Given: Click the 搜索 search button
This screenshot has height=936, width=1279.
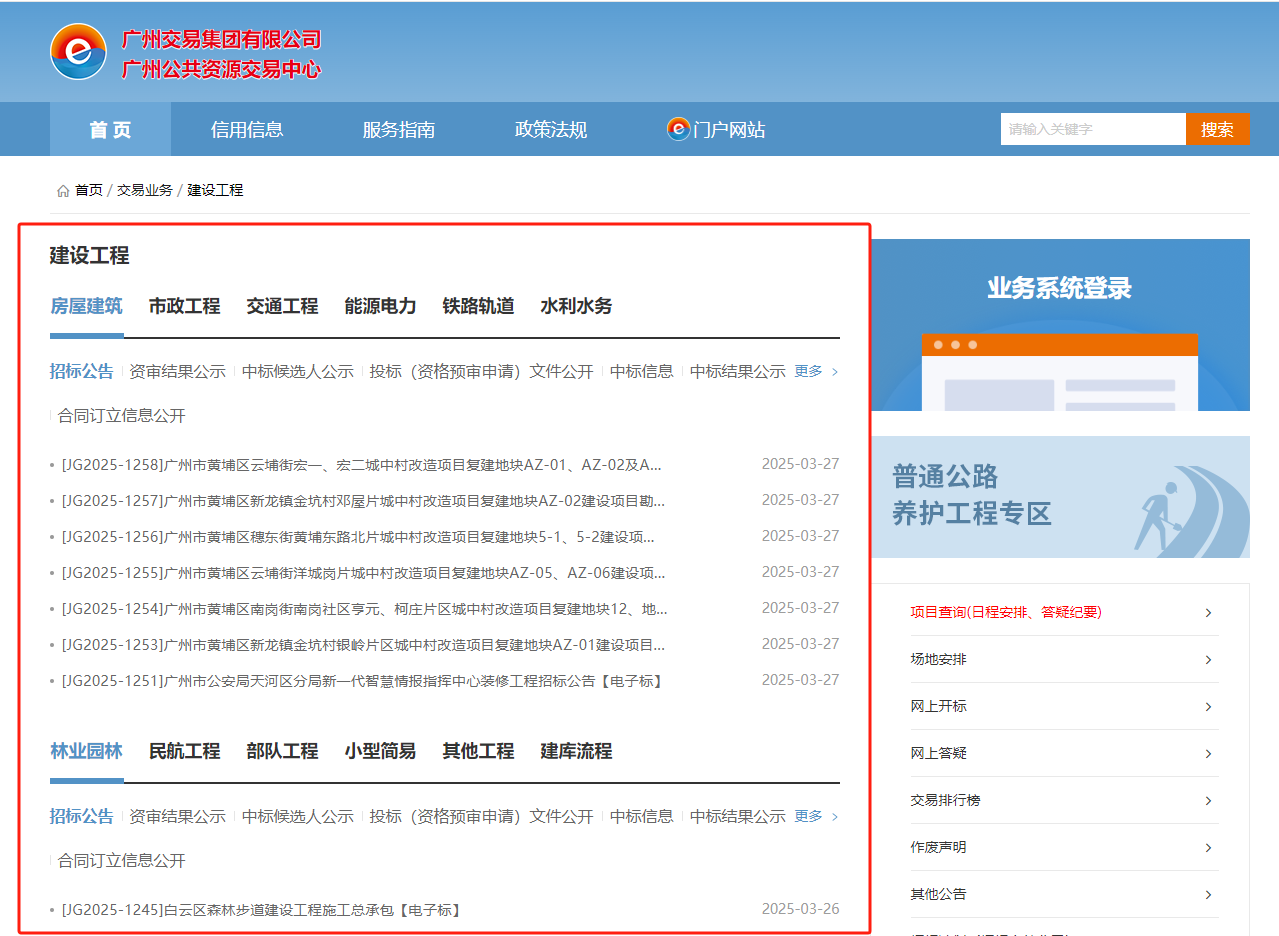Looking at the screenshot, I should [x=1217, y=129].
